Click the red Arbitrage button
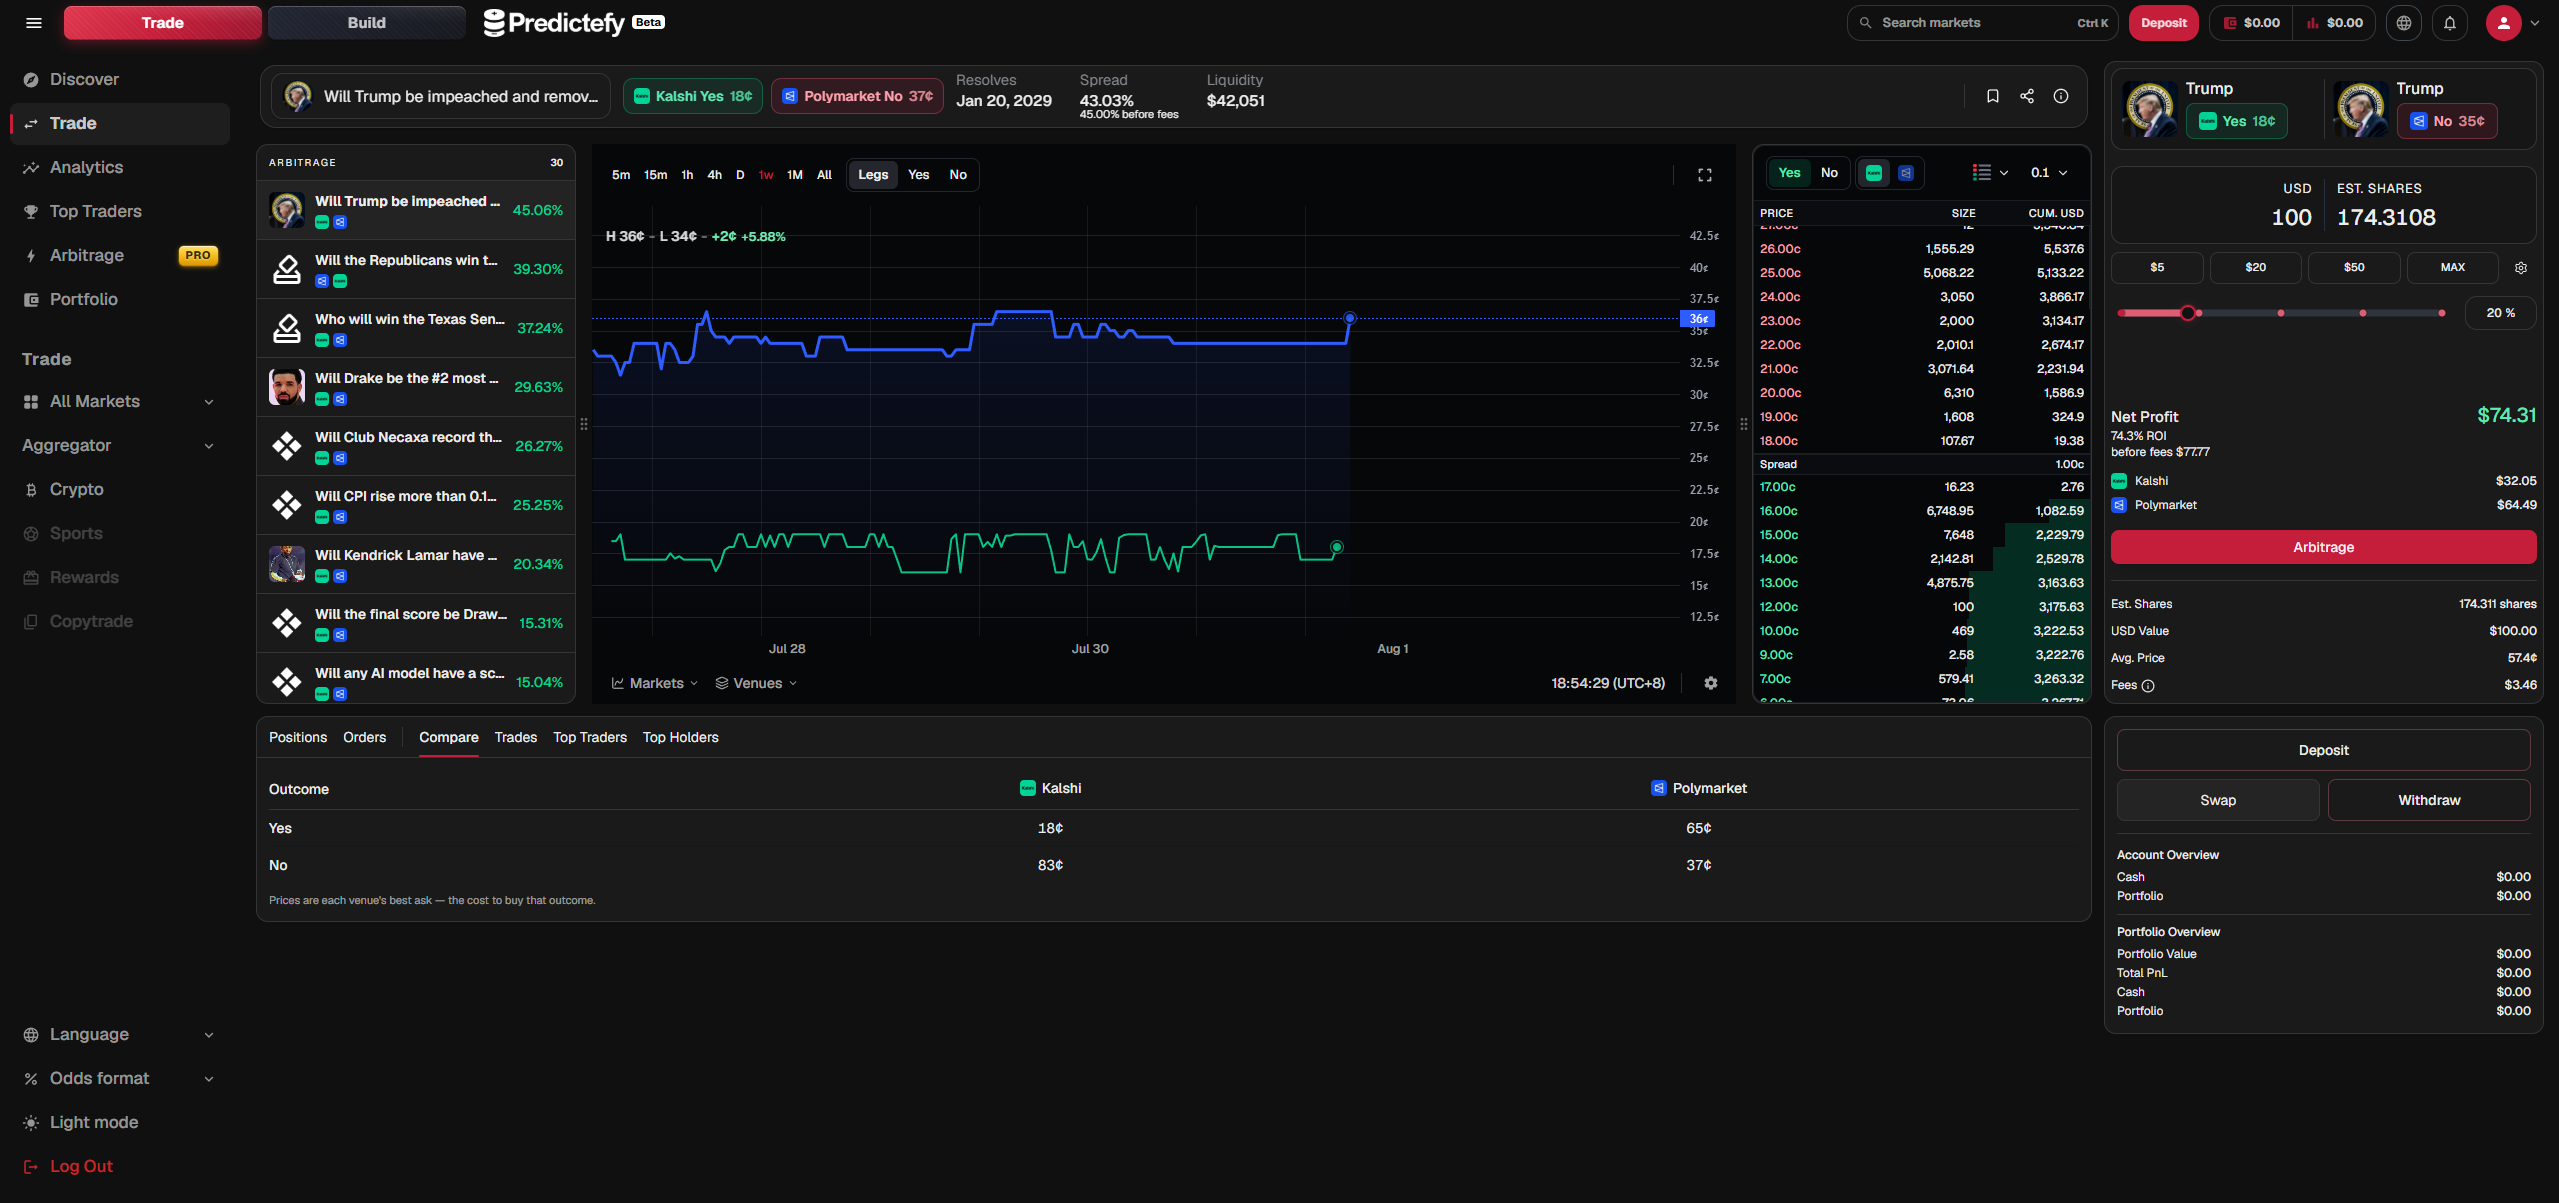The width and height of the screenshot is (2559, 1203). click(x=2323, y=548)
